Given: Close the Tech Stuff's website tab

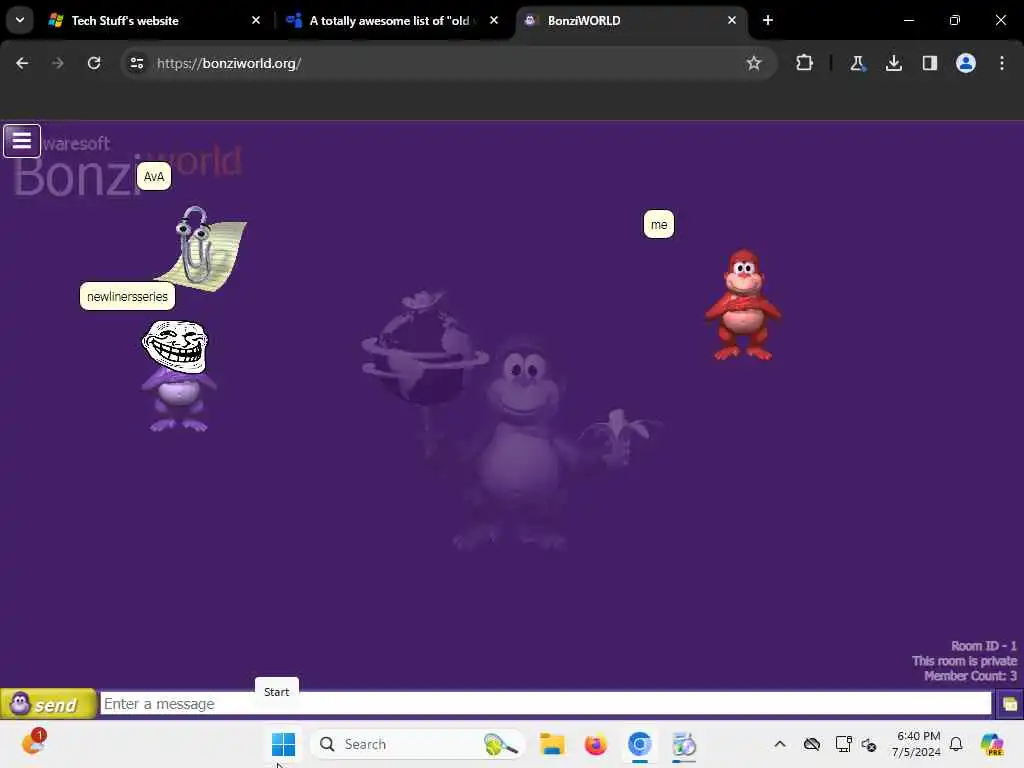Looking at the screenshot, I should pos(256,21).
